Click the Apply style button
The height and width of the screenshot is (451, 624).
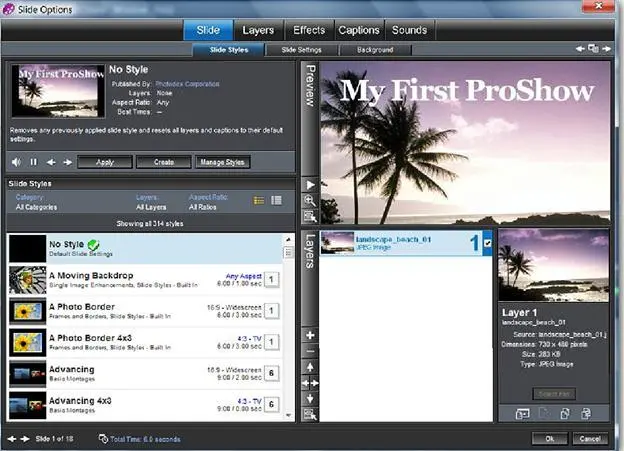(x=105, y=162)
